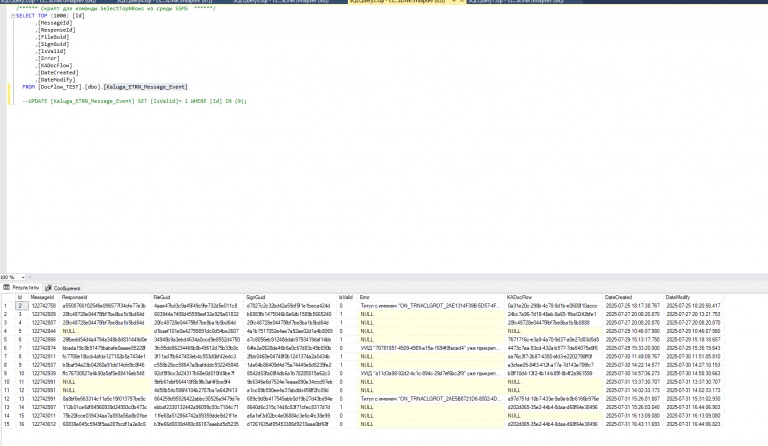Image resolution: width=768 pixels, height=446 pixels.
Task: Click DateCreated cell 2025-07-31 14:02:33.173
Action: click(633, 390)
